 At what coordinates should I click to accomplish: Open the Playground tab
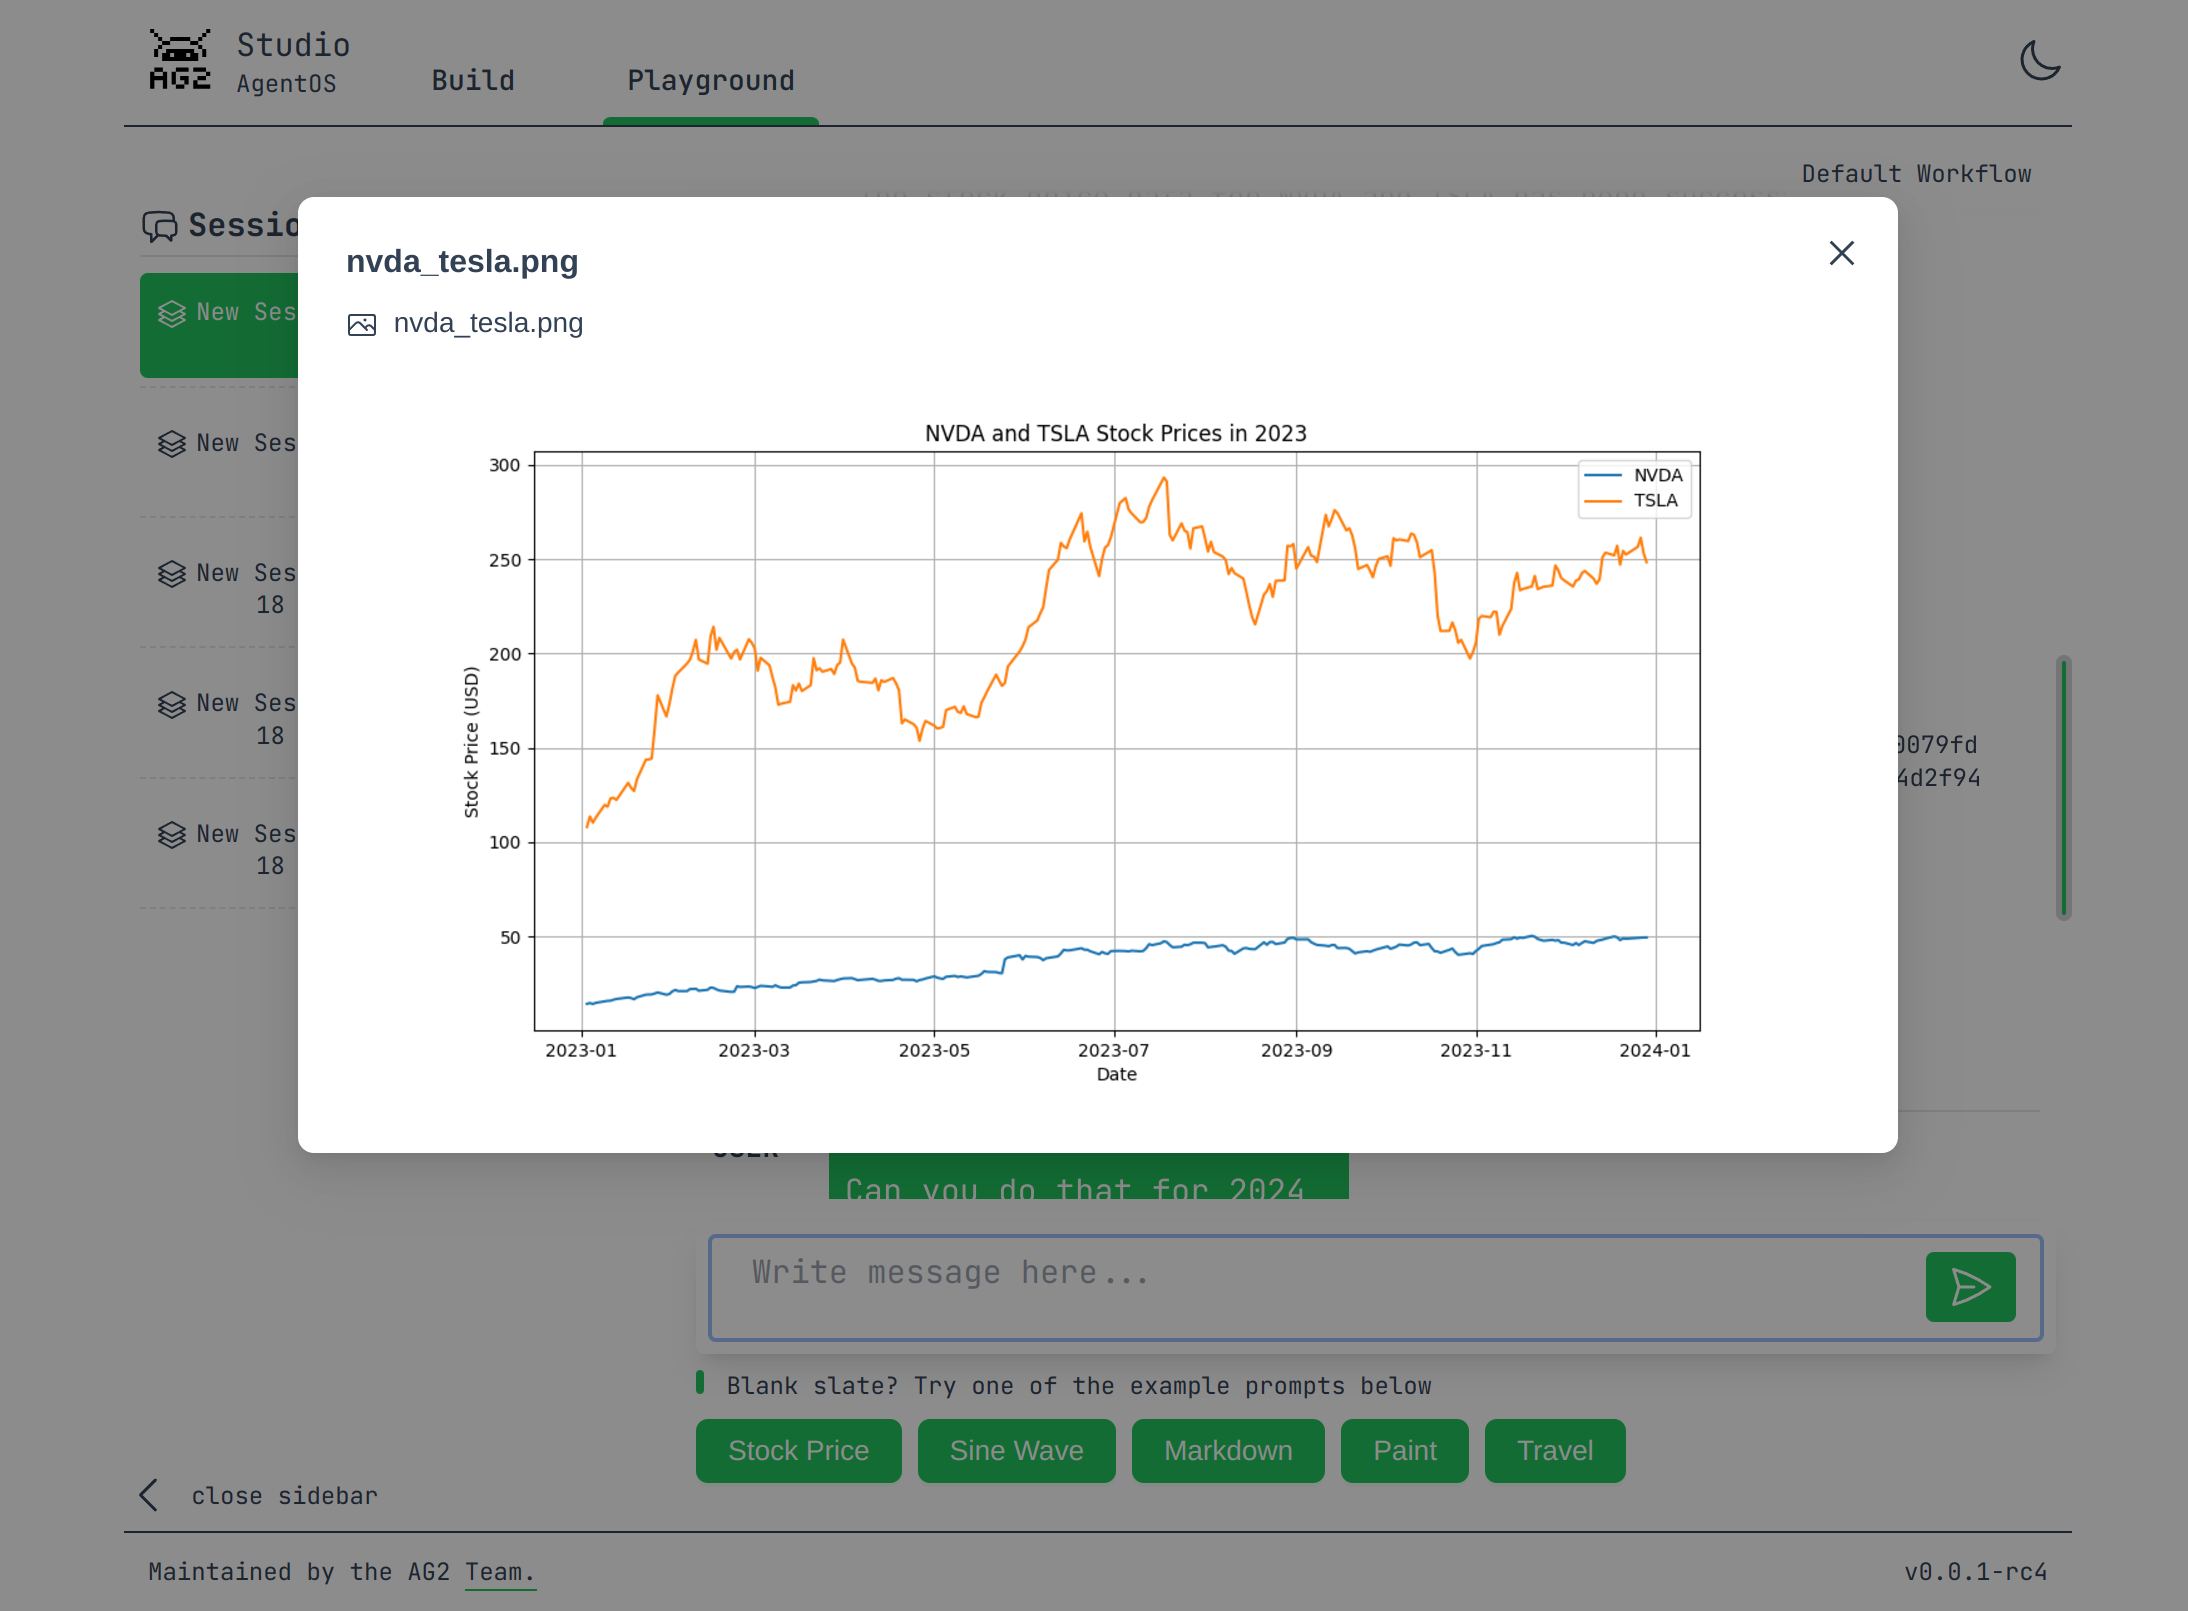coord(710,81)
